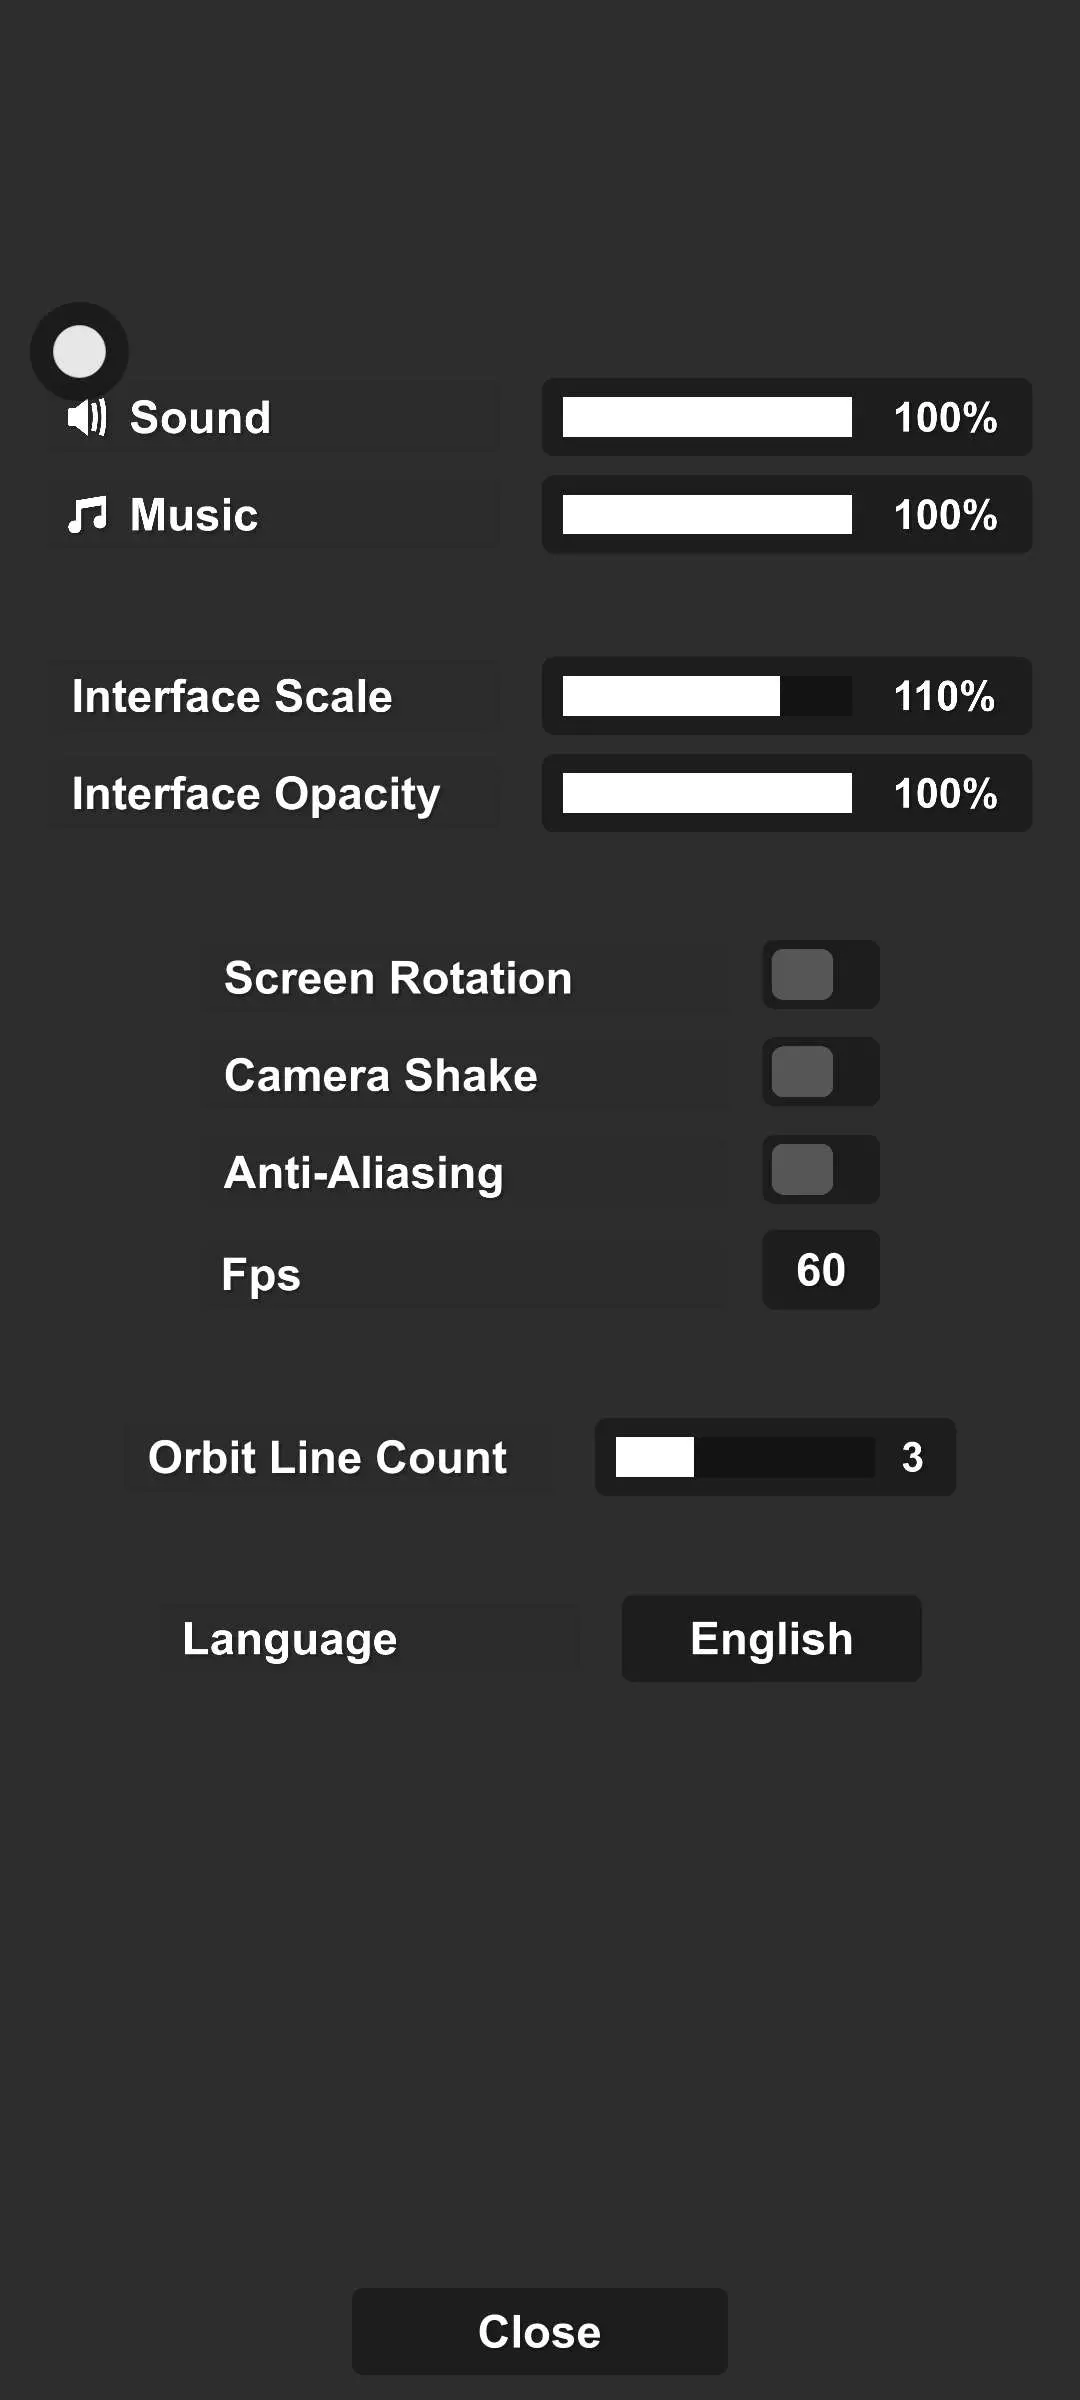Click the music note icon
The image size is (1080, 2400).
tap(87, 515)
